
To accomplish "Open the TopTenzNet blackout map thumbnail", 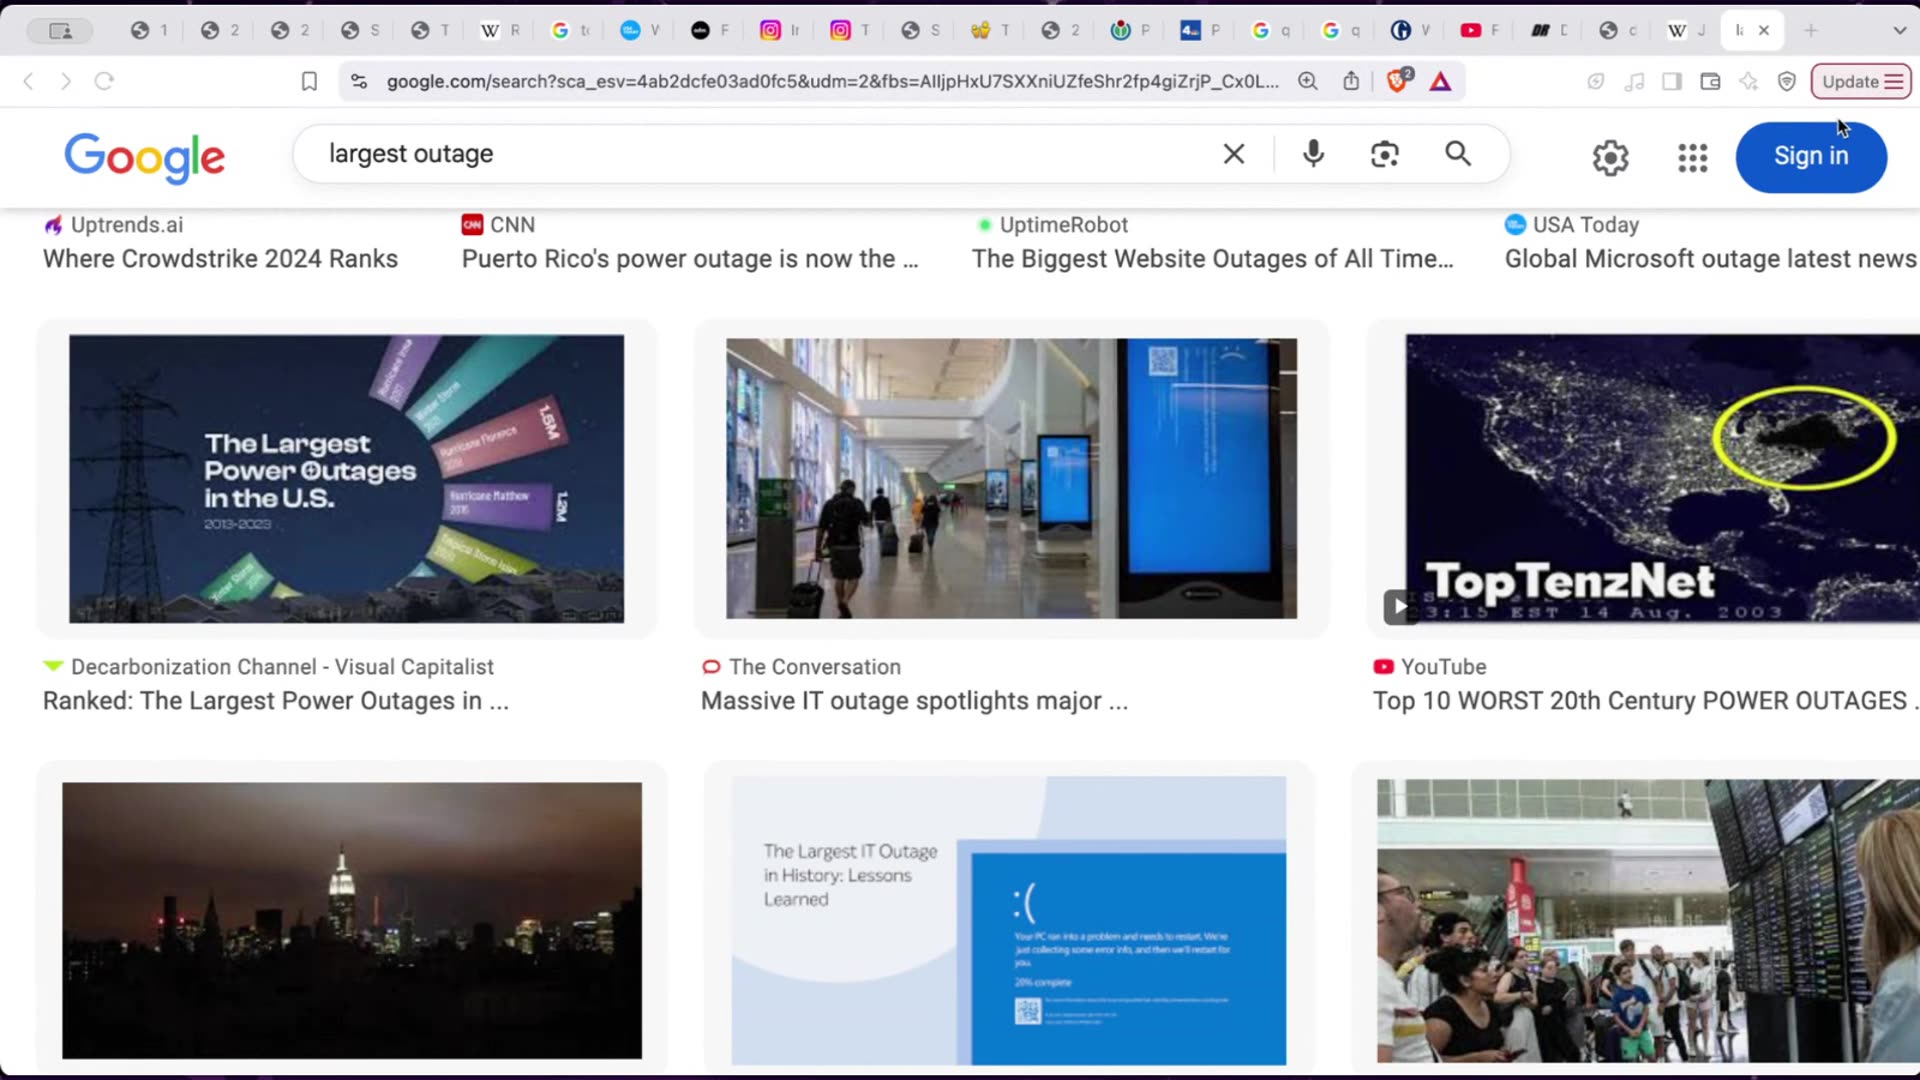I will pos(1662,479).
